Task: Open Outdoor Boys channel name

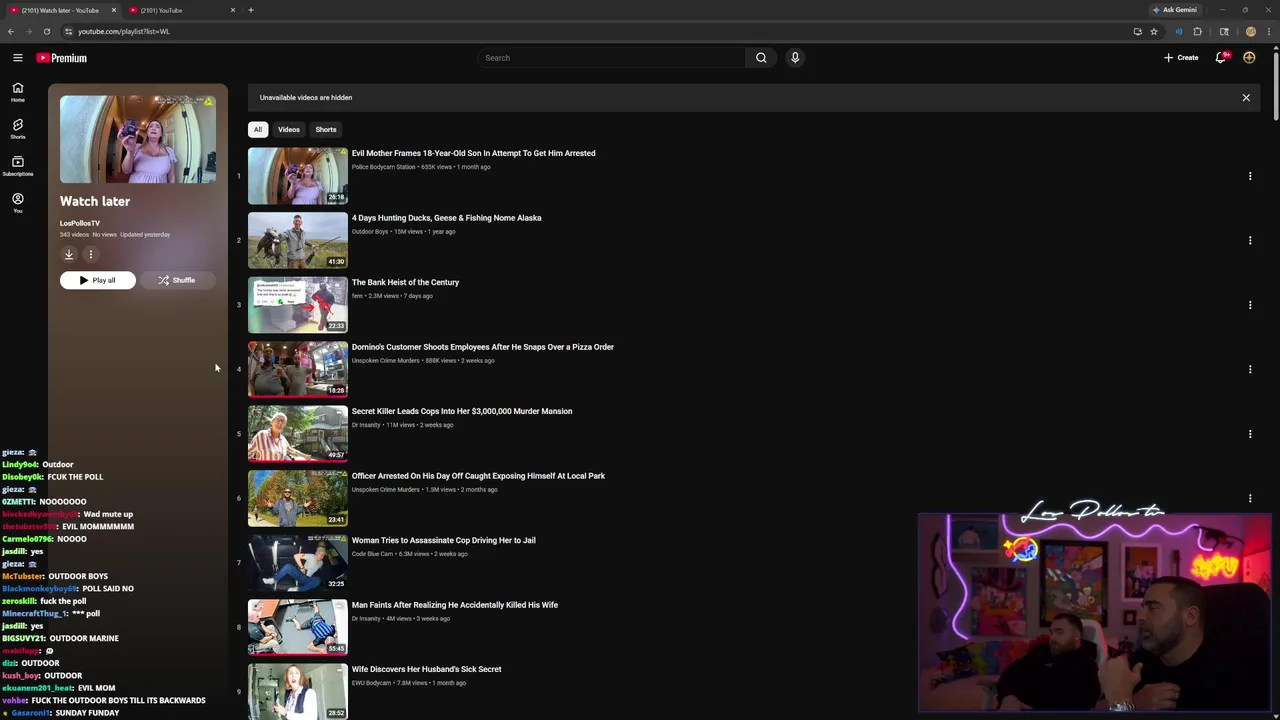Action: pyautogui.click(x=370, y=232)
